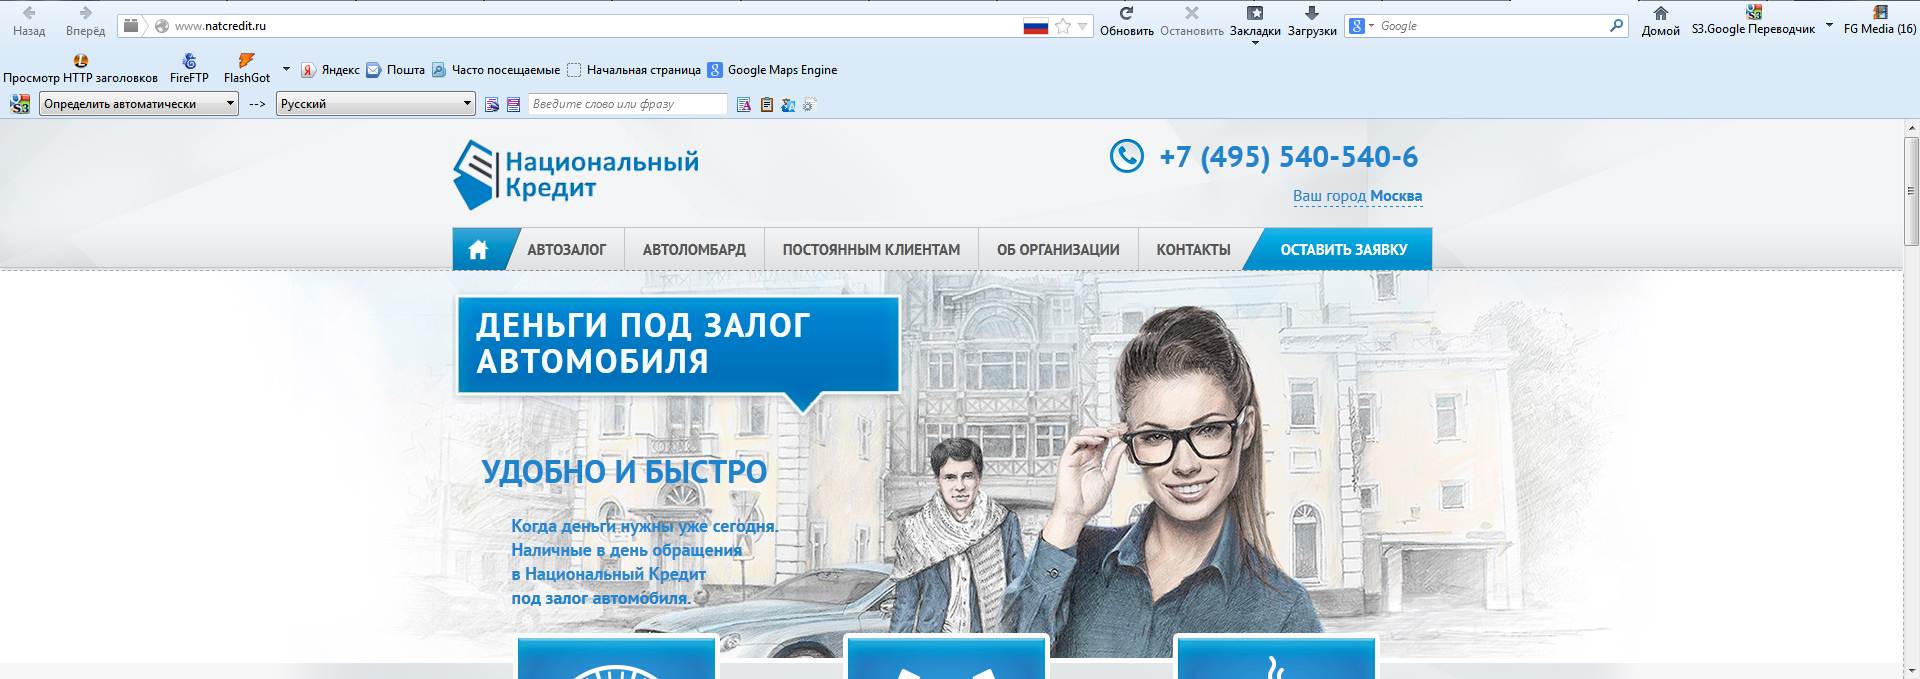The width and height of the screenshot is (1920, 679).
Task: Change city via Ваш город Москва link
Action: [1357, 196]
